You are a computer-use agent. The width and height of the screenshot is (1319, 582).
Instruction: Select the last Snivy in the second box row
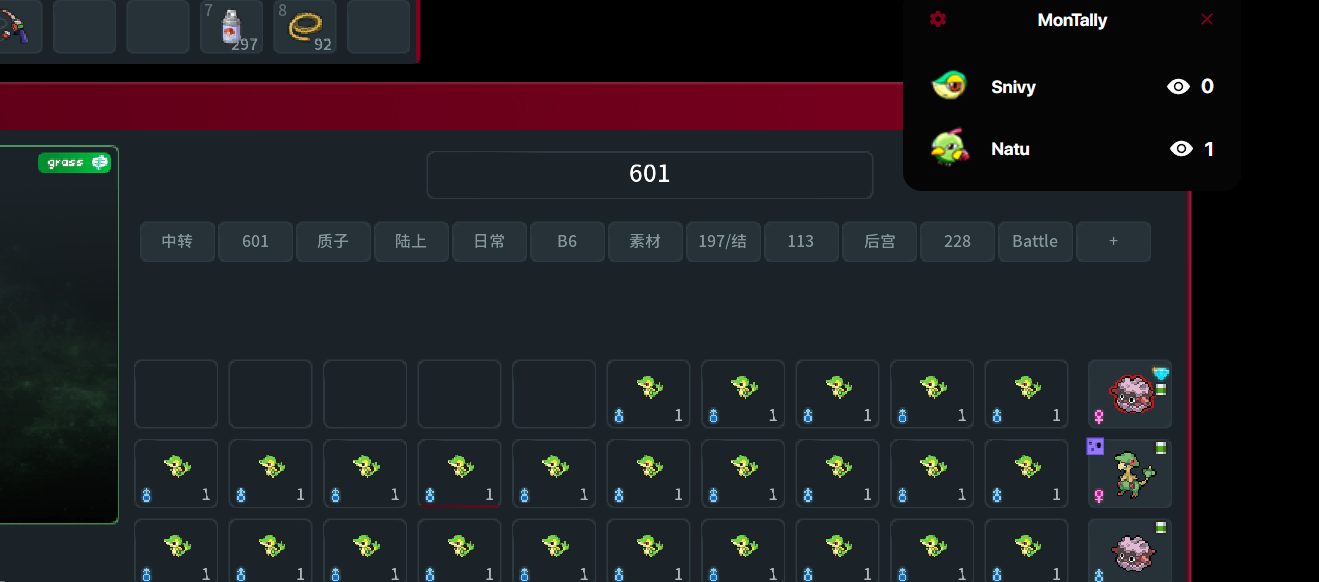(x=1026, y=474)
